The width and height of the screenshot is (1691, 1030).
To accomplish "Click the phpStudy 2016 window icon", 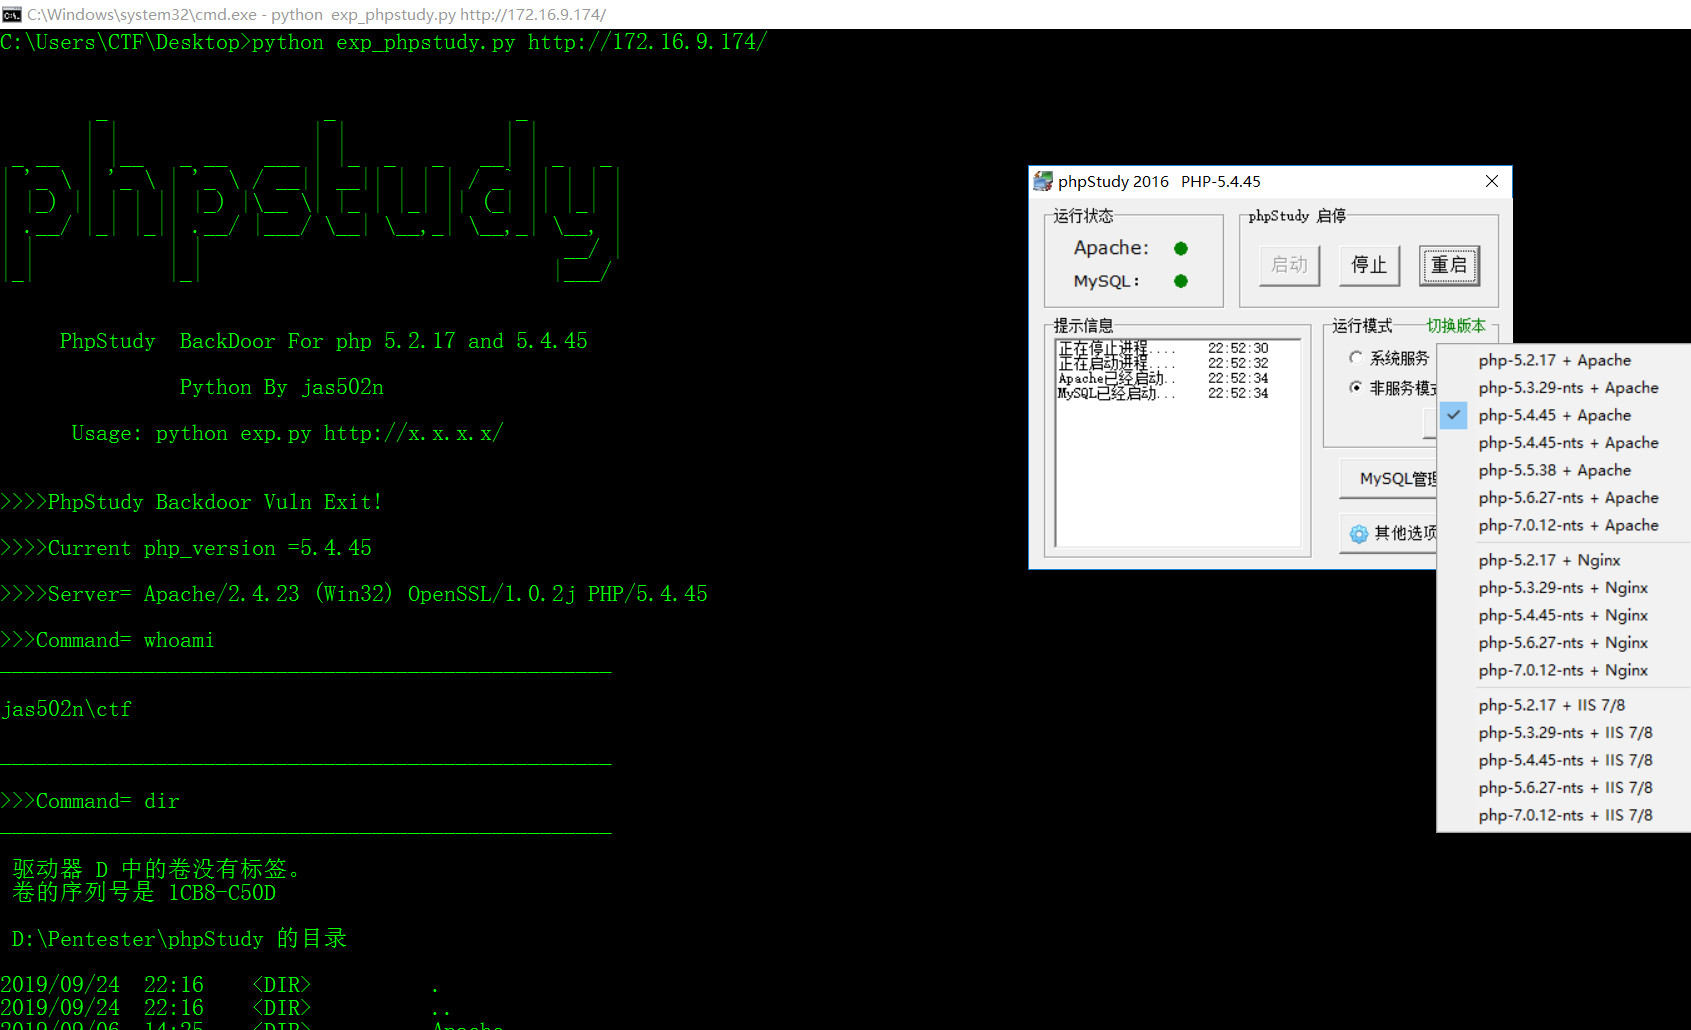I will [1043, 181].
